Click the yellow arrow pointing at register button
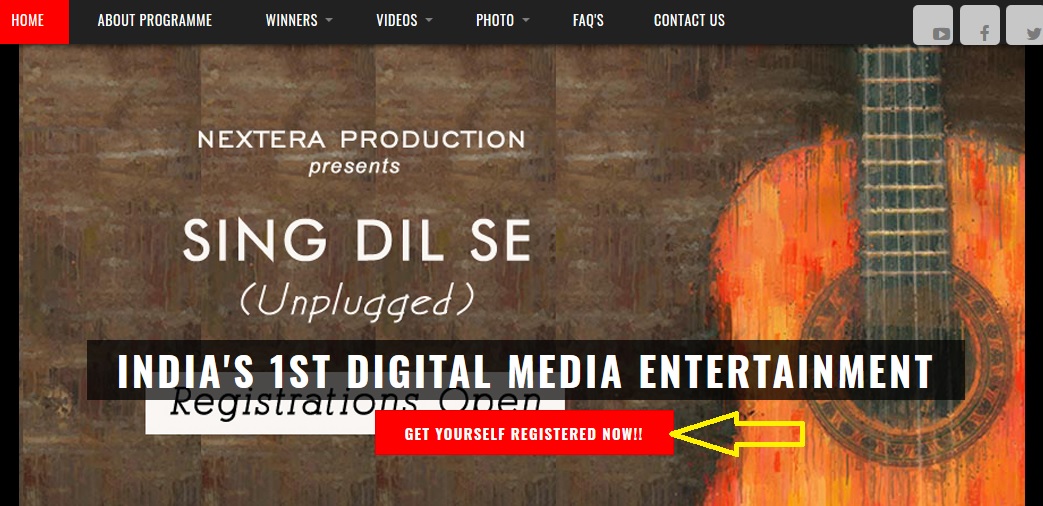 [x=738, y=434]
